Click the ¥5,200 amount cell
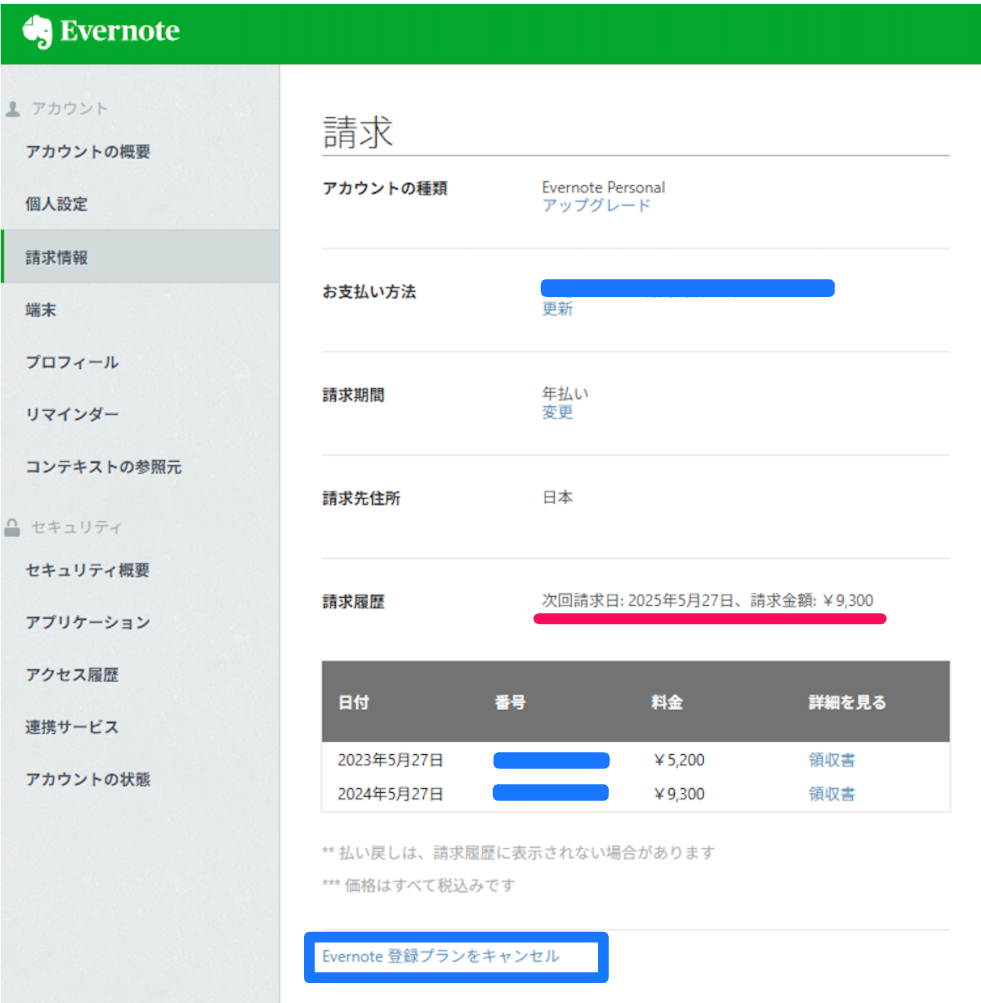Viewport: 981px width, 1003px height. (678, 760)
